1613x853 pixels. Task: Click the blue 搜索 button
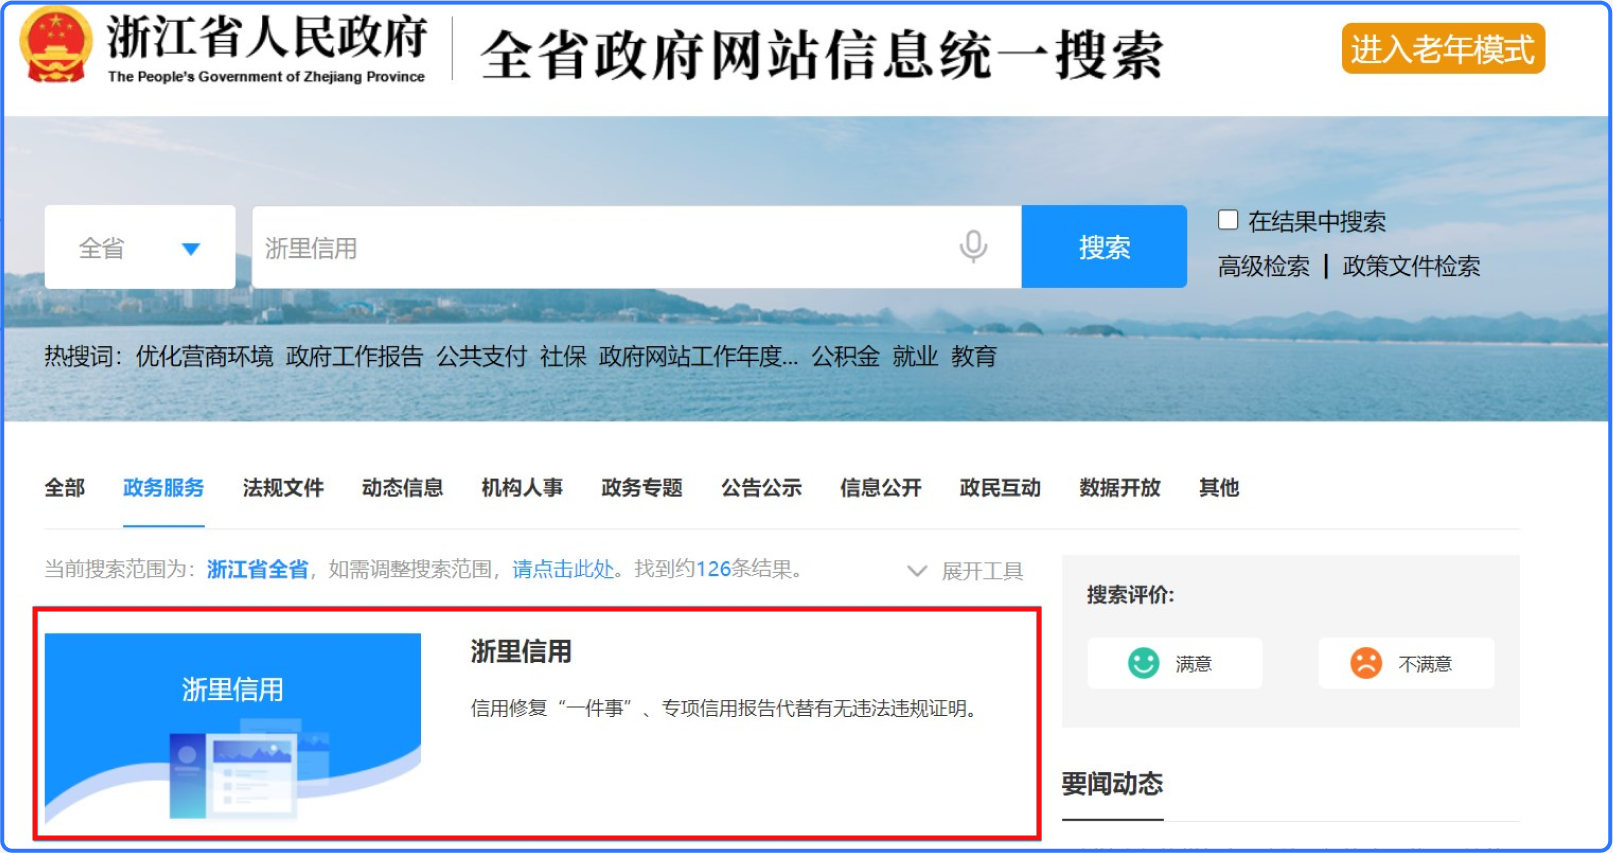pyautogui.click(x=1104, y=247)
